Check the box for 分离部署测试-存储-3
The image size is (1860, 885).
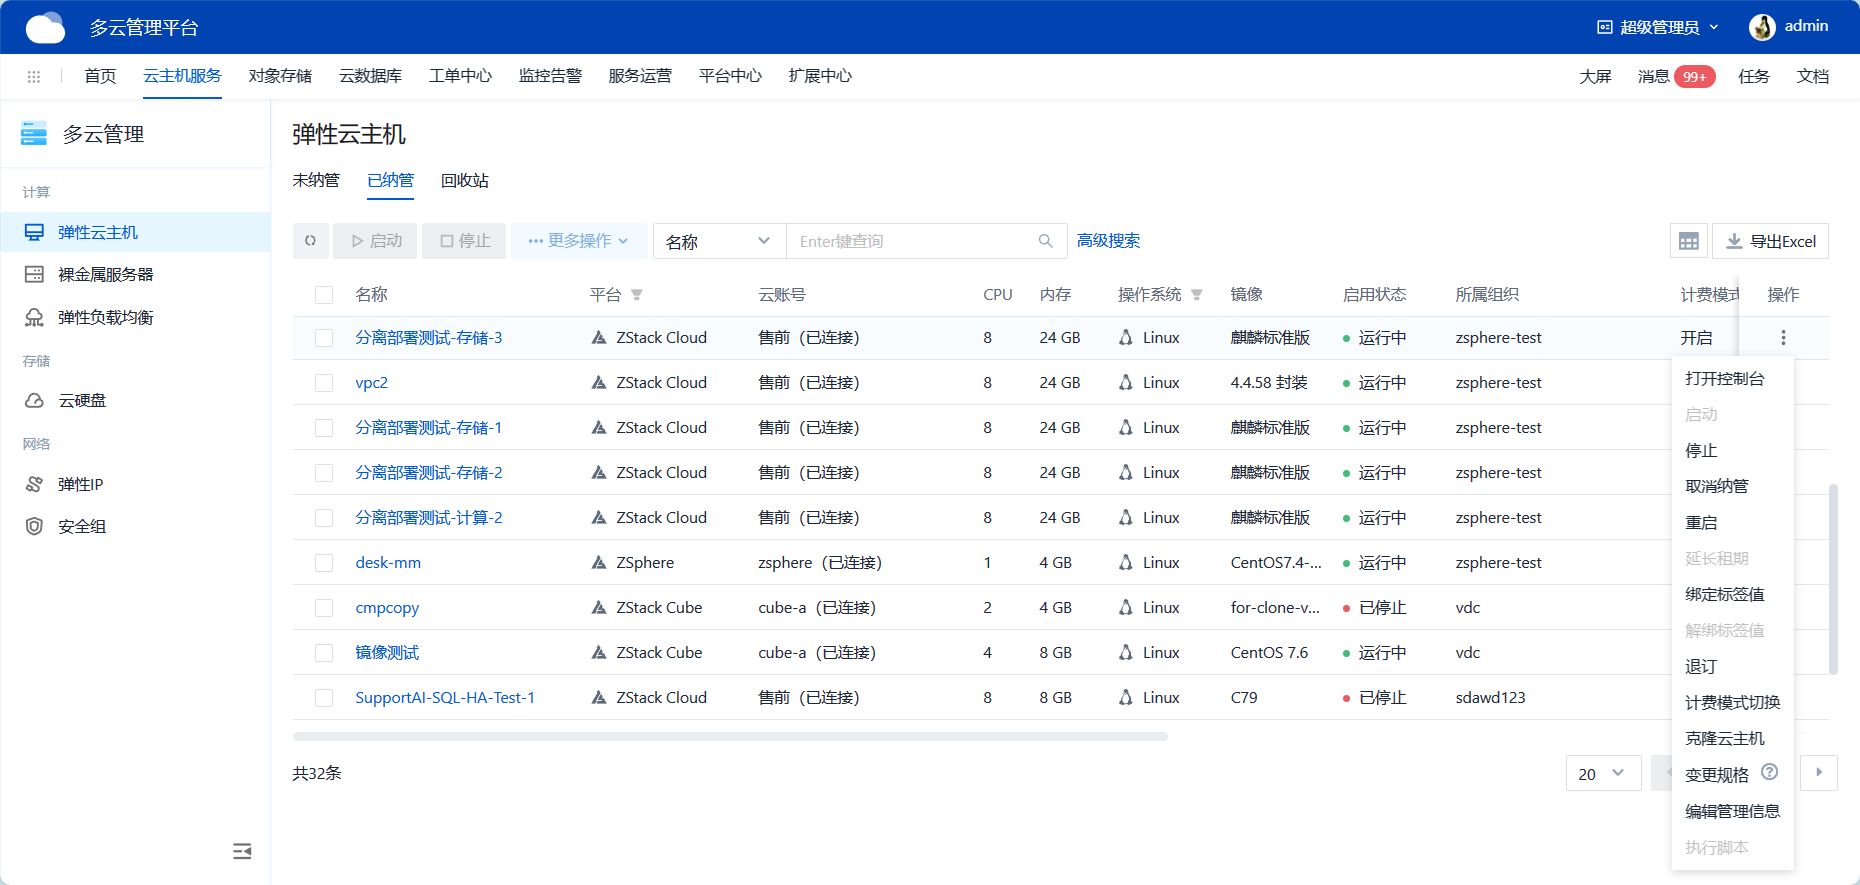(x=324, y=338)
